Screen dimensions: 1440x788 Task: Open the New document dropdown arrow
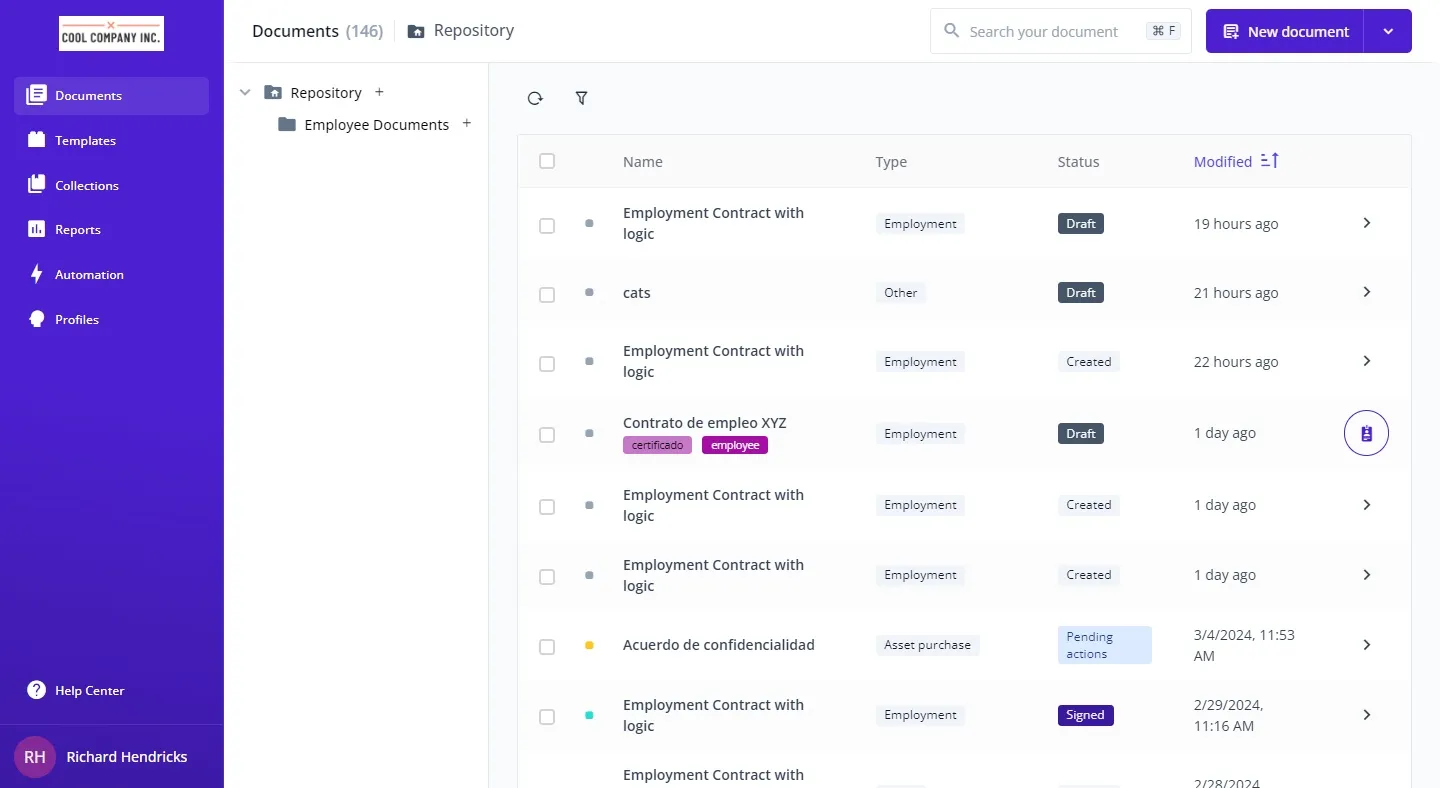(1388, 31)
